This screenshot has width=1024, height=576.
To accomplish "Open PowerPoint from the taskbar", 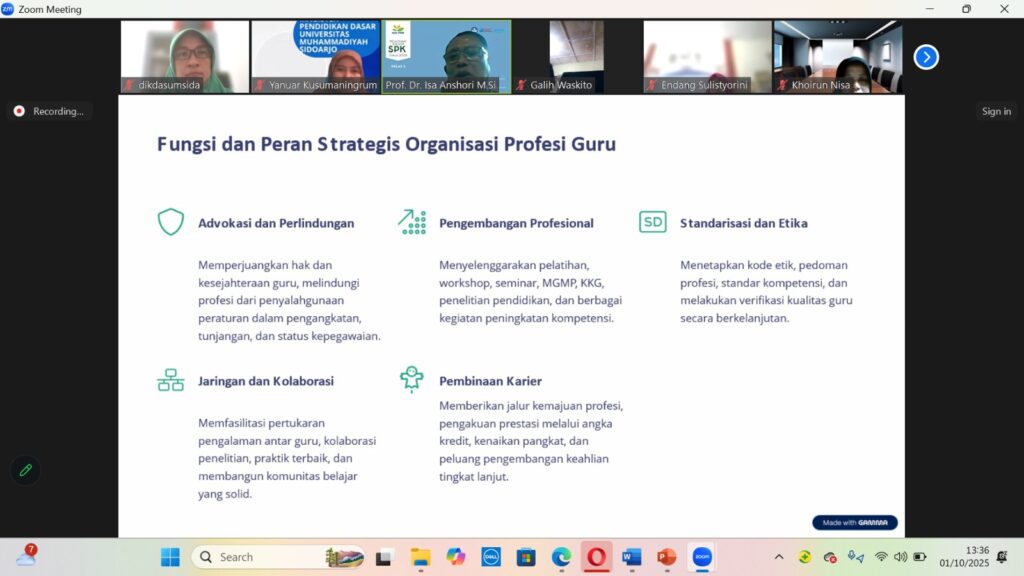I will click(666, 557).
